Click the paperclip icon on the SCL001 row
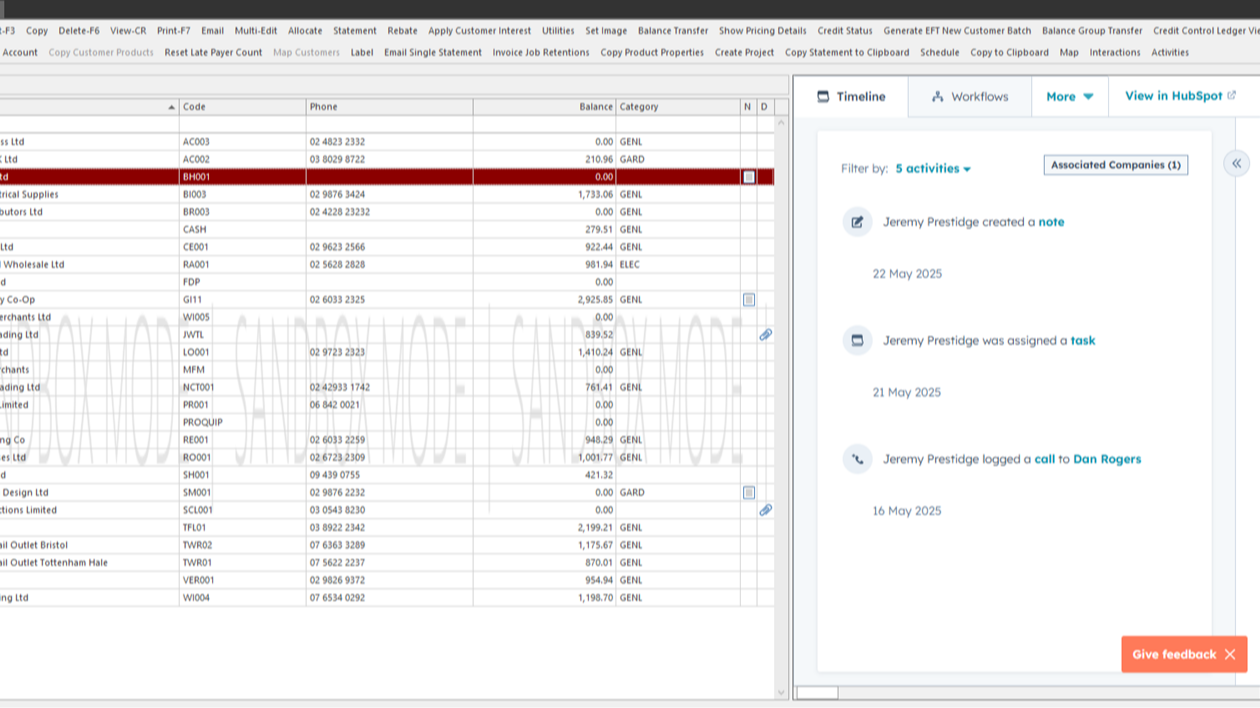Viewport: 1260px width, 708px height. pyautogui.click(x=767, y=510)
